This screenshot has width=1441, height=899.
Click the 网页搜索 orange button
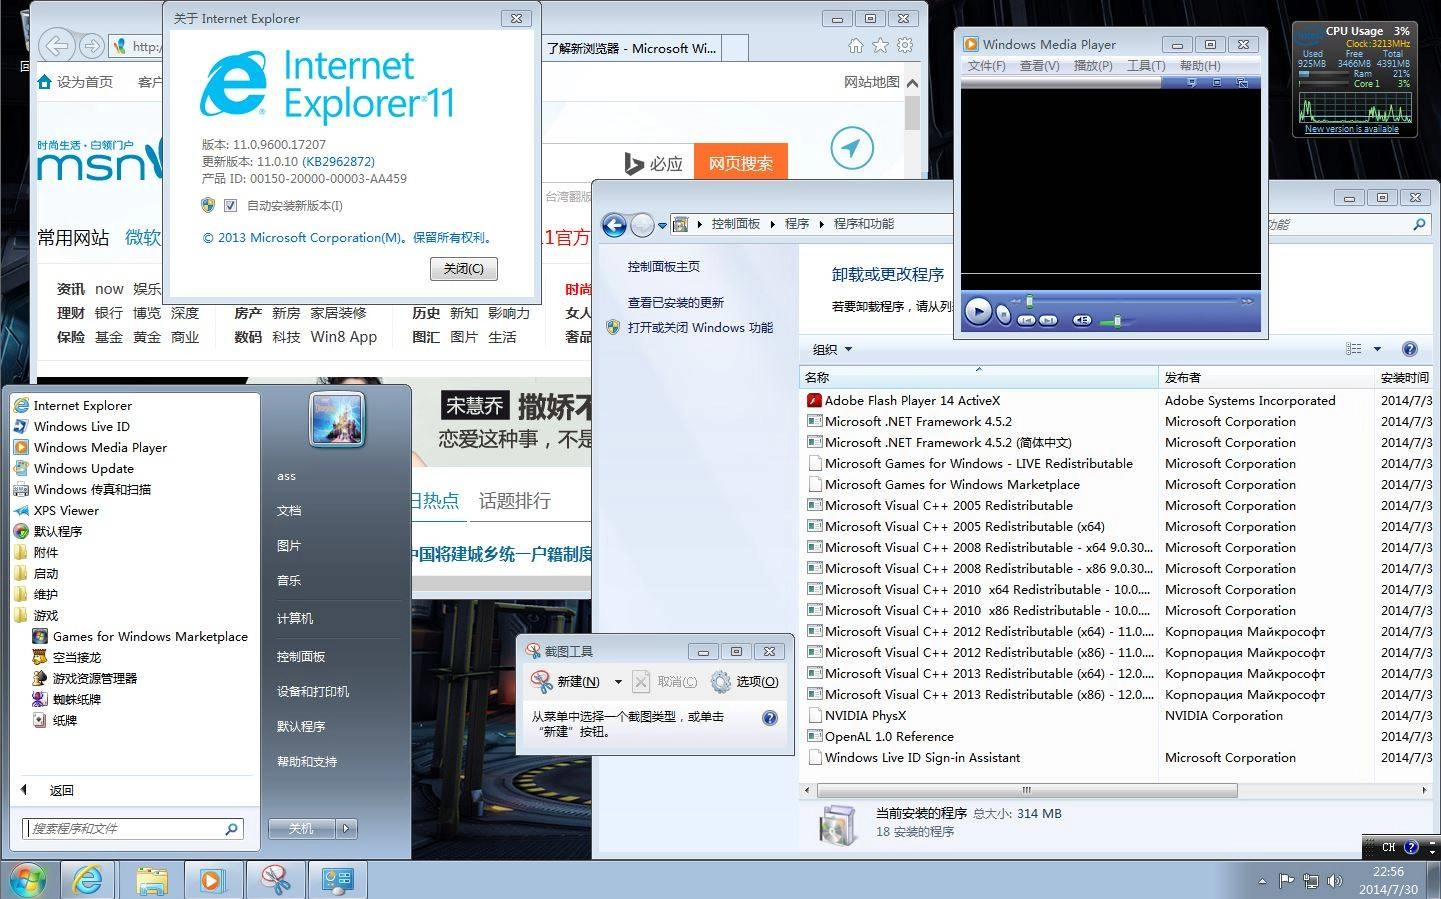coord(741,163)
